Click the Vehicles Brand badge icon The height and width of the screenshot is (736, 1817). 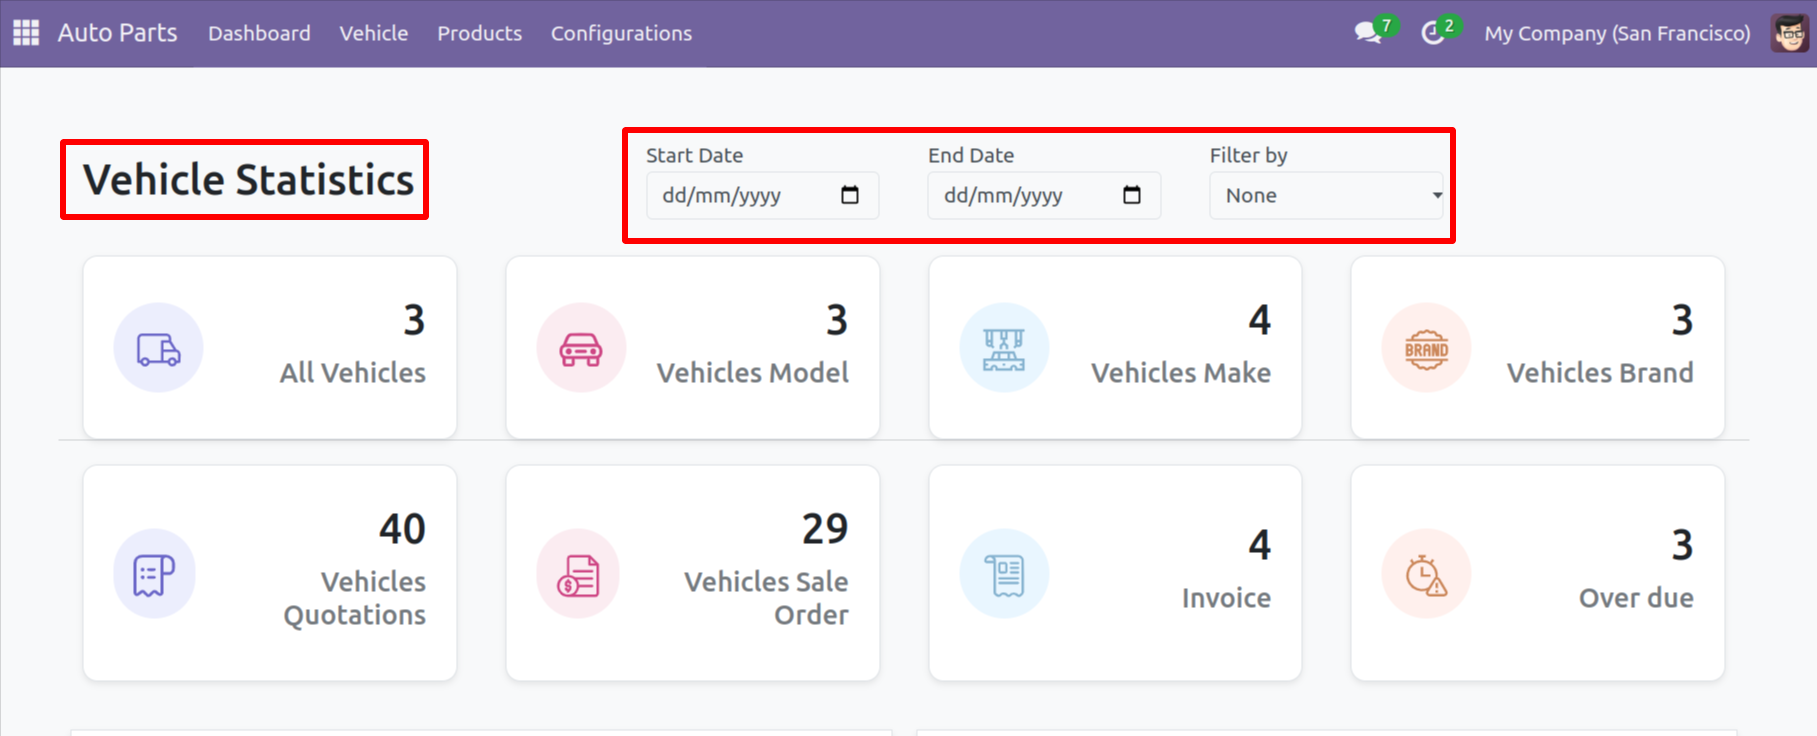(x=1426, y=348)
